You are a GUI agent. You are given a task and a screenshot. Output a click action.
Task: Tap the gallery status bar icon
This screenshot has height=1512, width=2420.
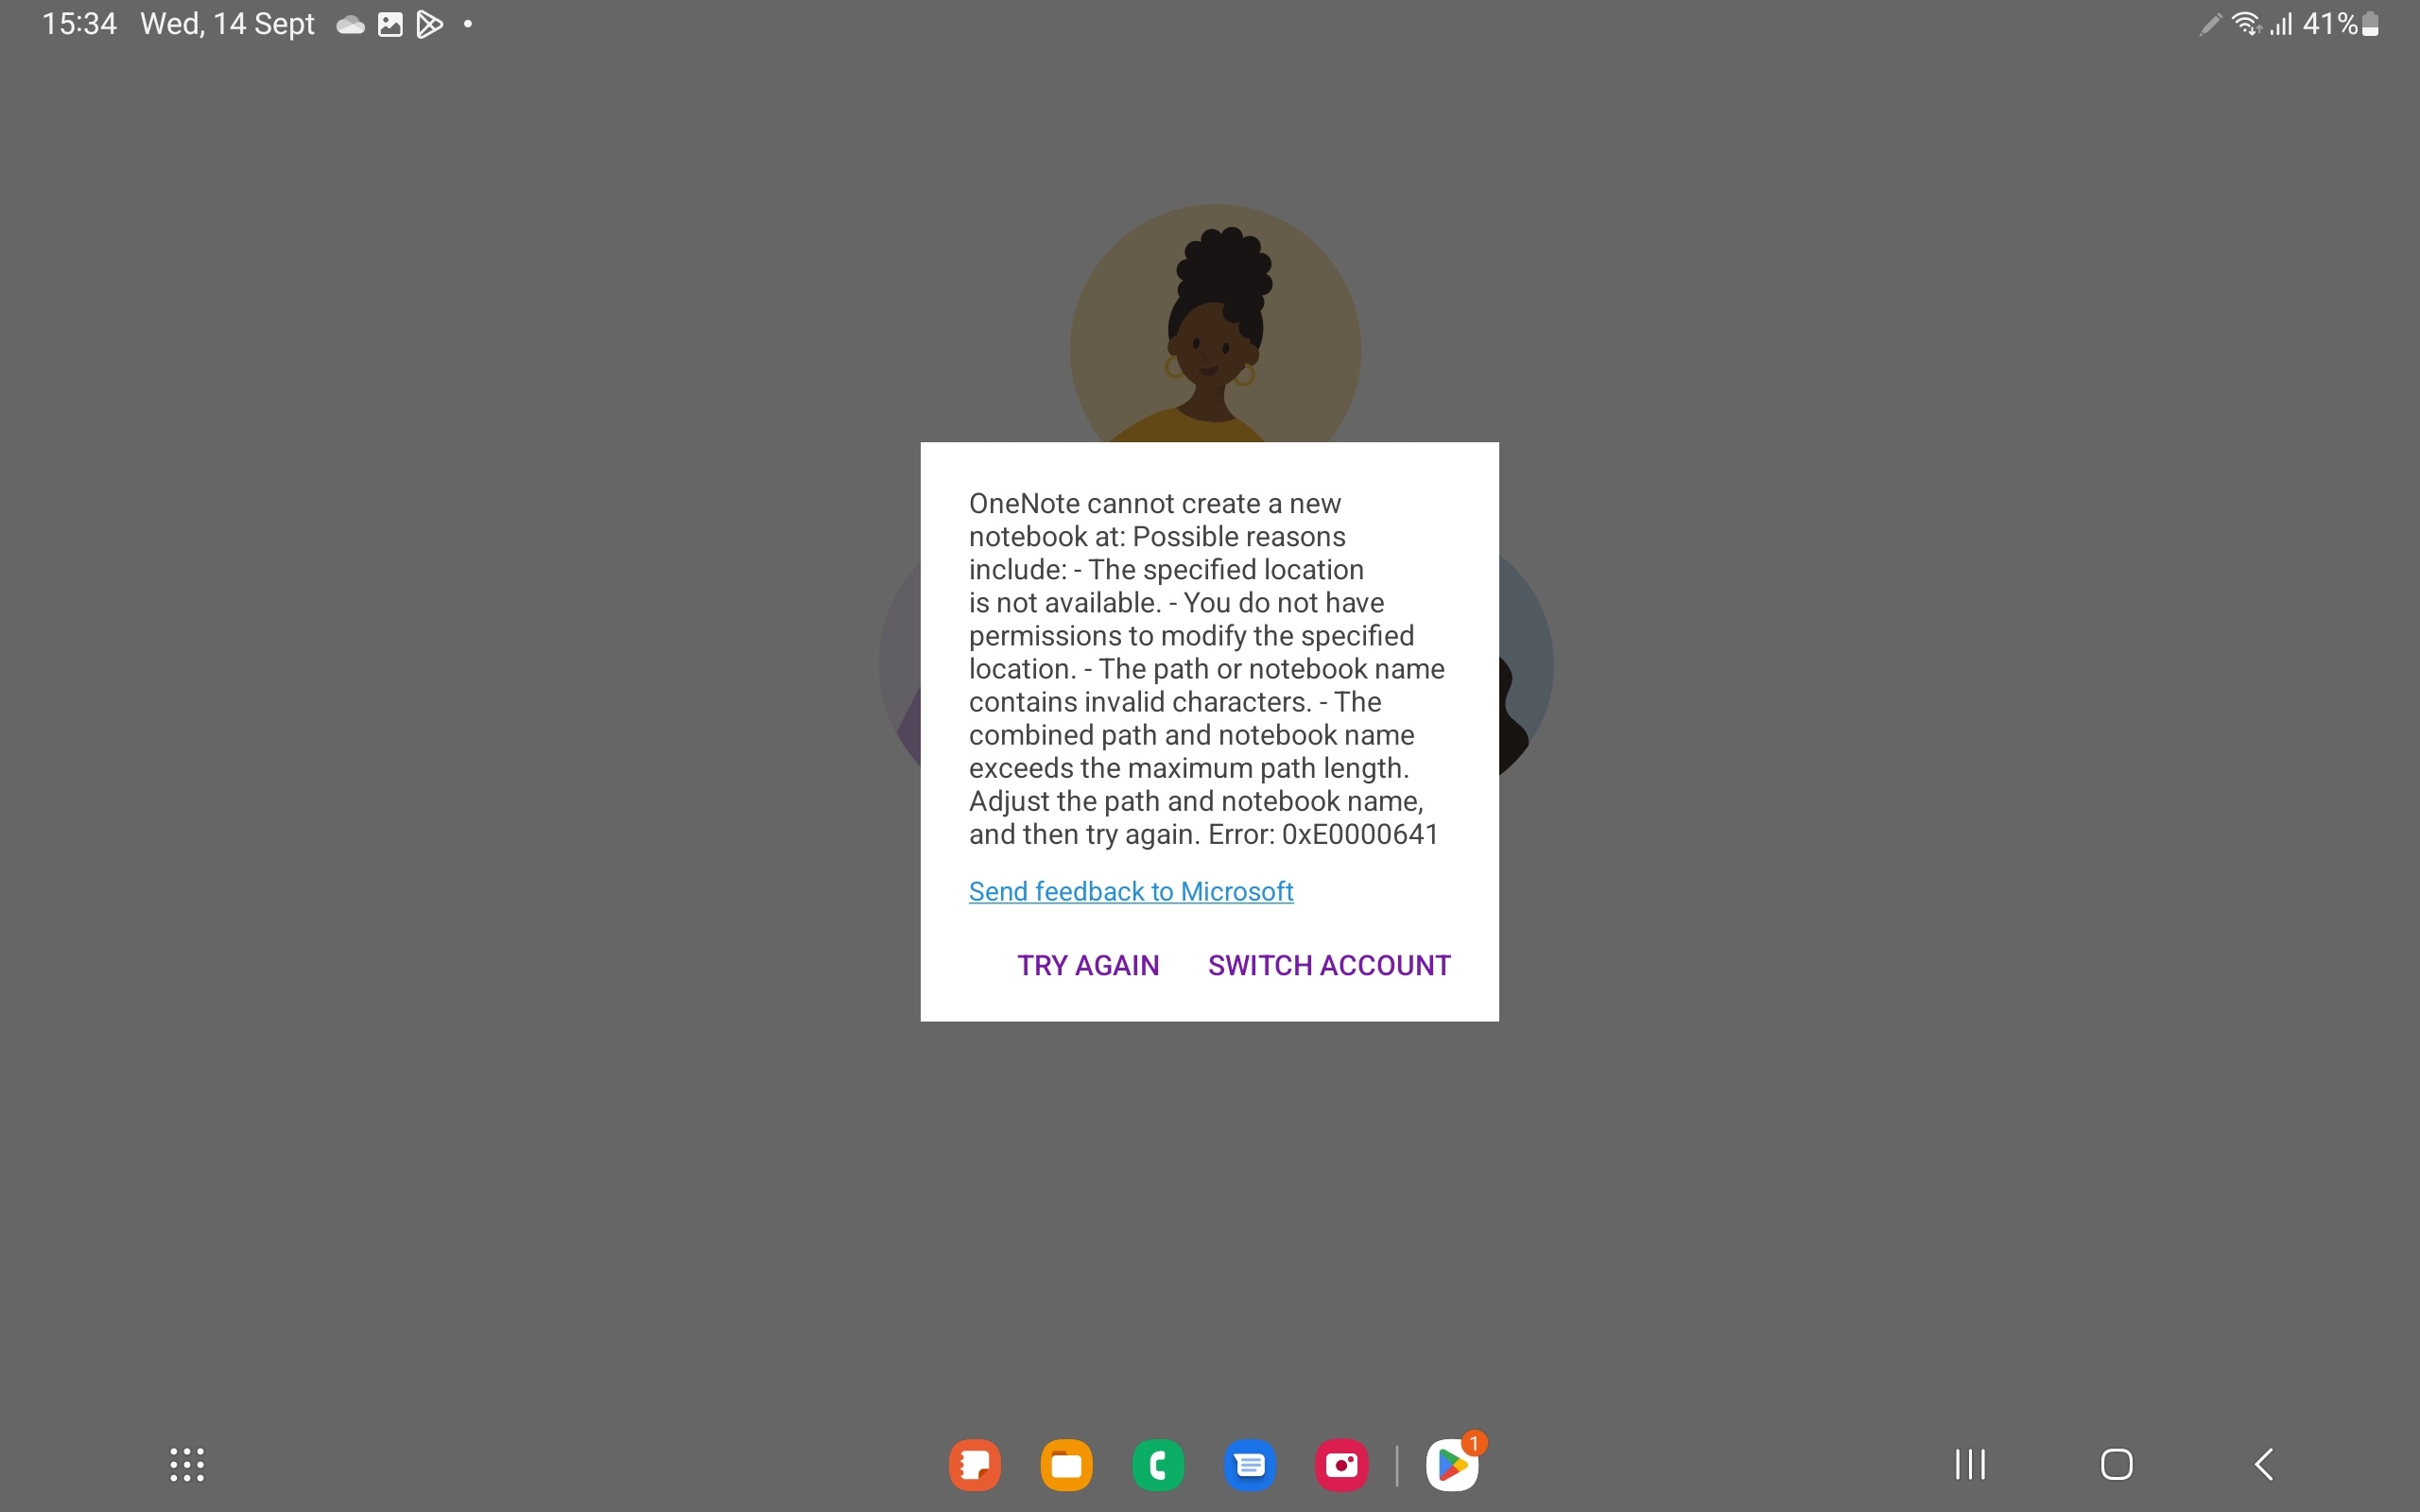coord(390,23)
